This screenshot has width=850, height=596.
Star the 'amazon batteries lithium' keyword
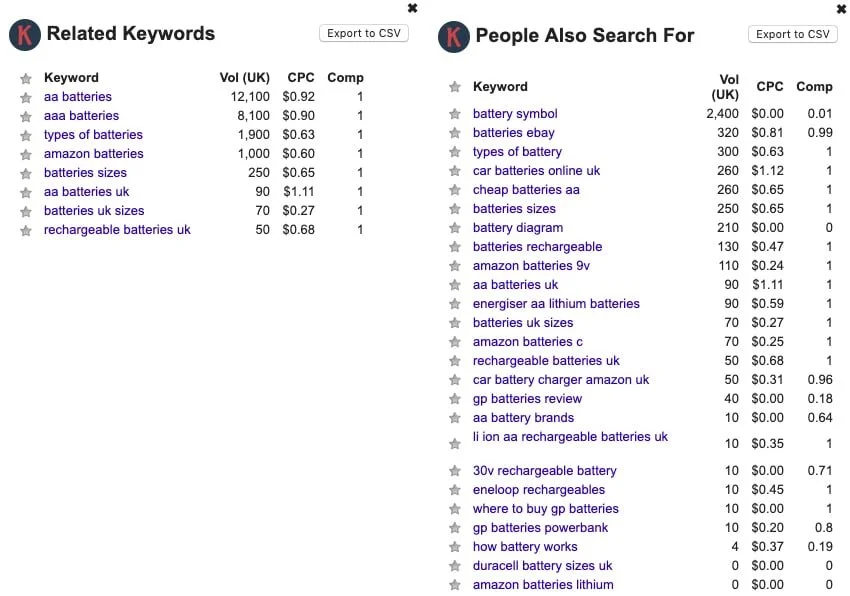[x=455, y=585]
